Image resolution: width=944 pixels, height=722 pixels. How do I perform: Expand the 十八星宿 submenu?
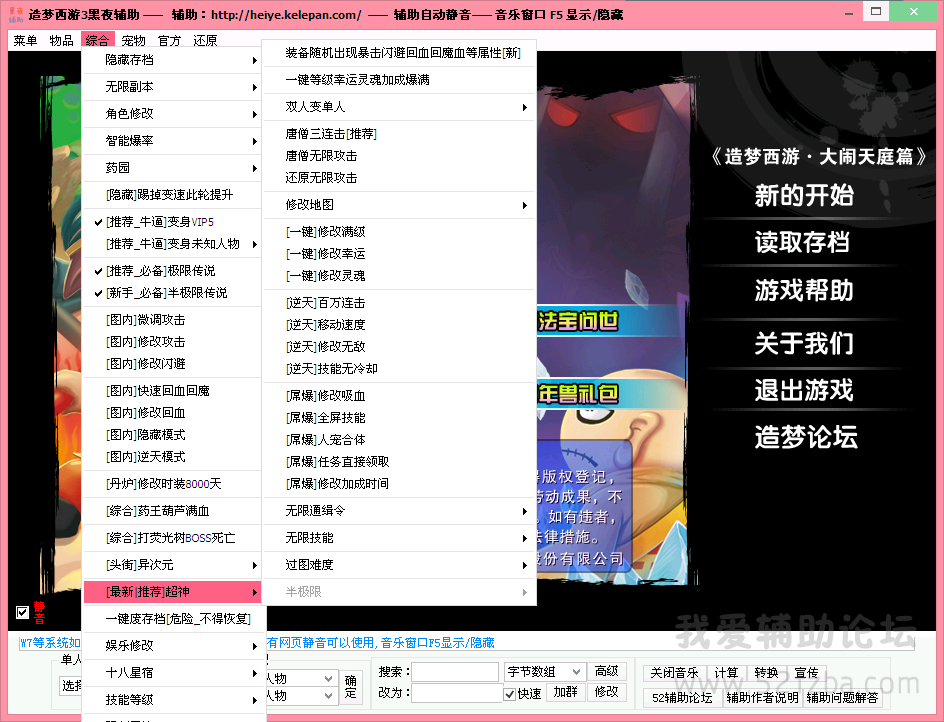pos(172,673)
